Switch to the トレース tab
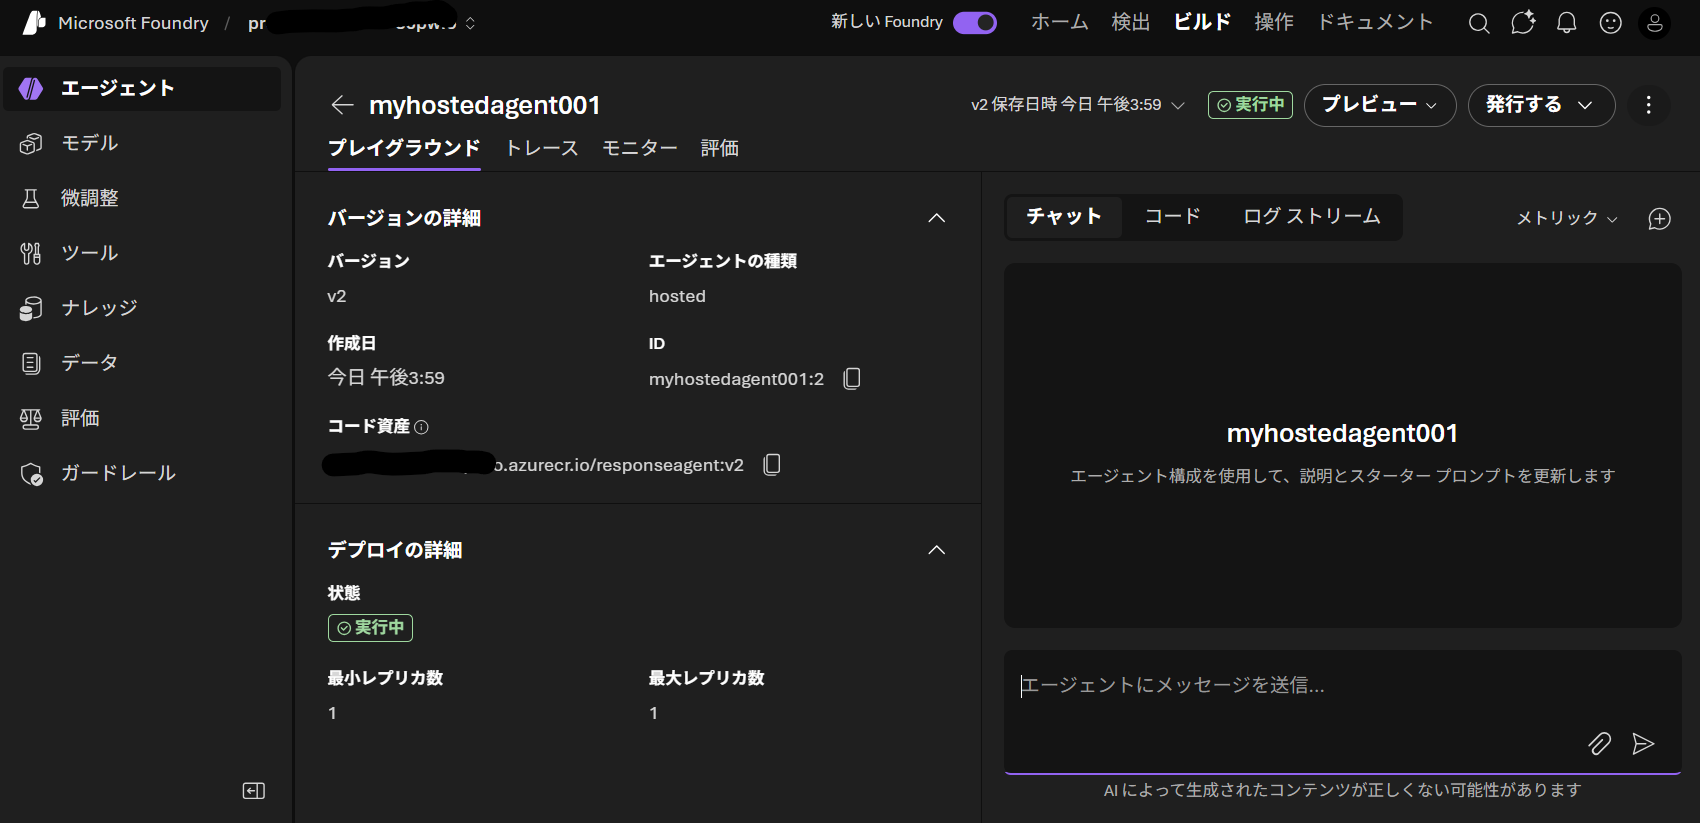 click(542, 148)
